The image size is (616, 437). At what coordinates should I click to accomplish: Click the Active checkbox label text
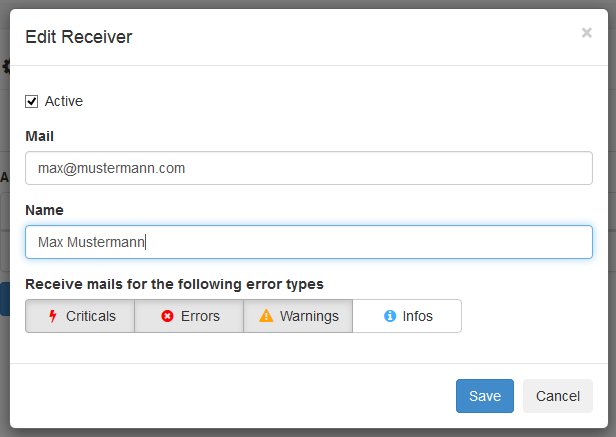(x=64, y=101)
